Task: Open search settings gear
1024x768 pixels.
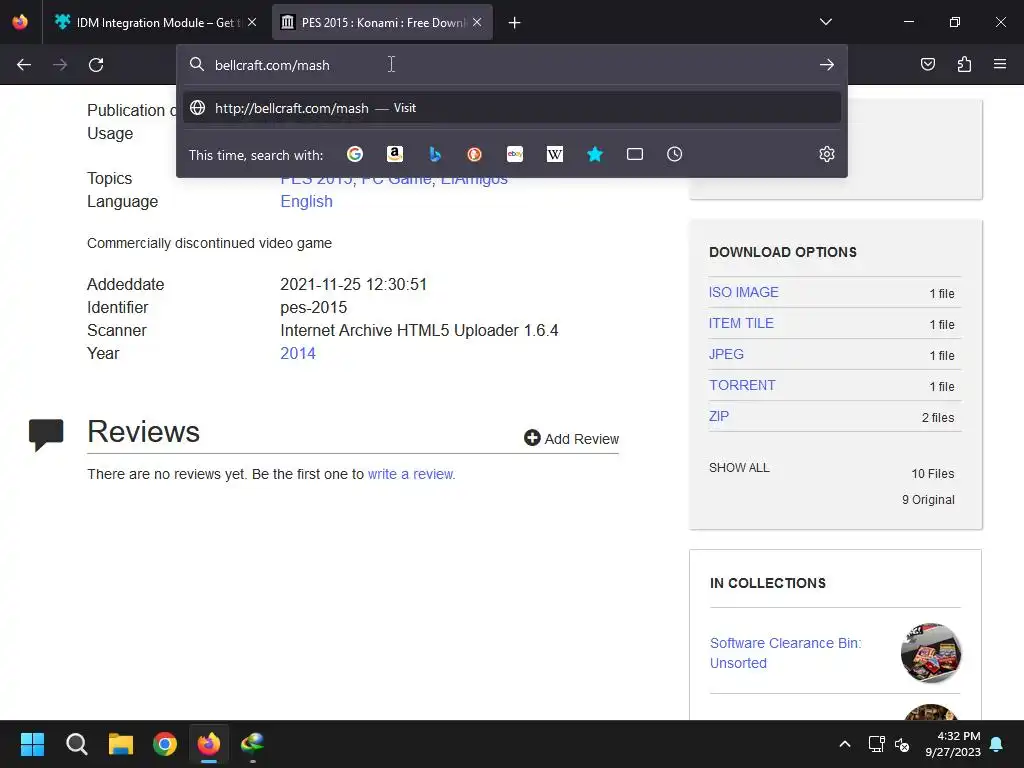Action: click(827, 154)
